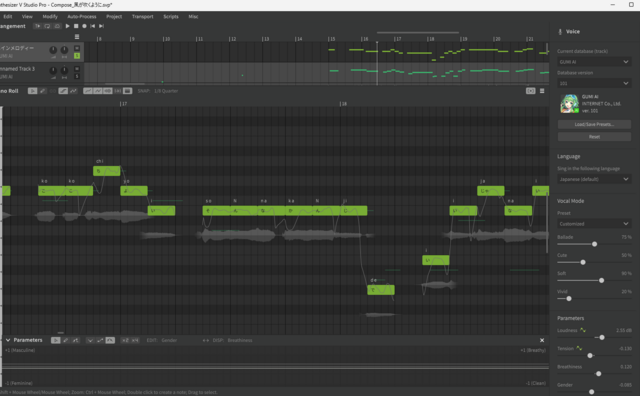Click the Stop transport button
Viewport: 640px width, 396px height.
76,26
